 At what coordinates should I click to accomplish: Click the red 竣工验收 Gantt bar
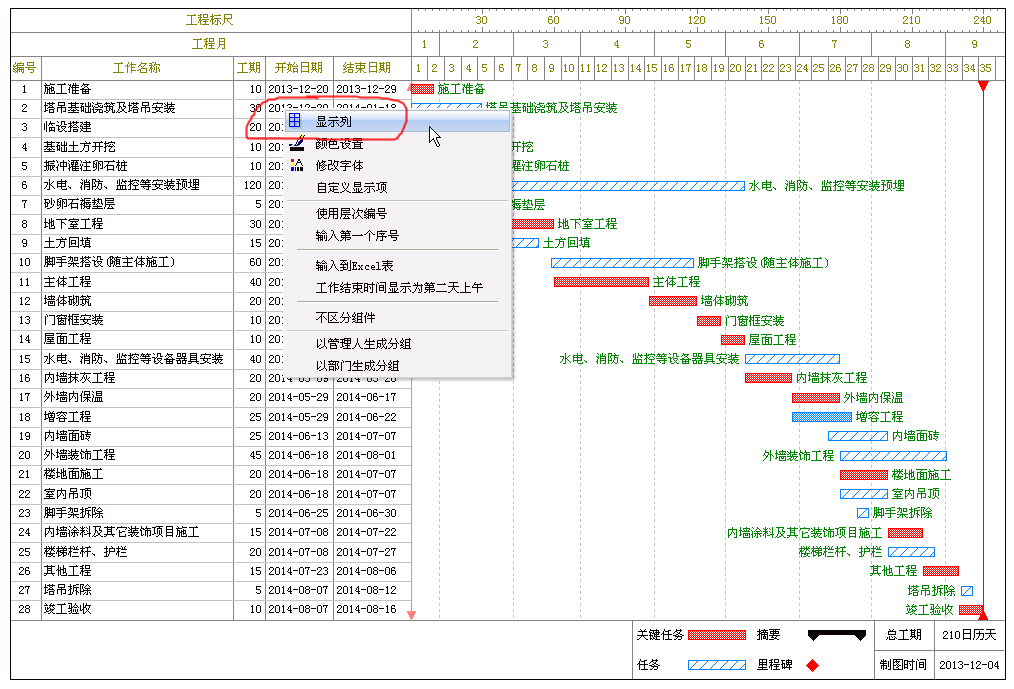(x=971, y=609)
